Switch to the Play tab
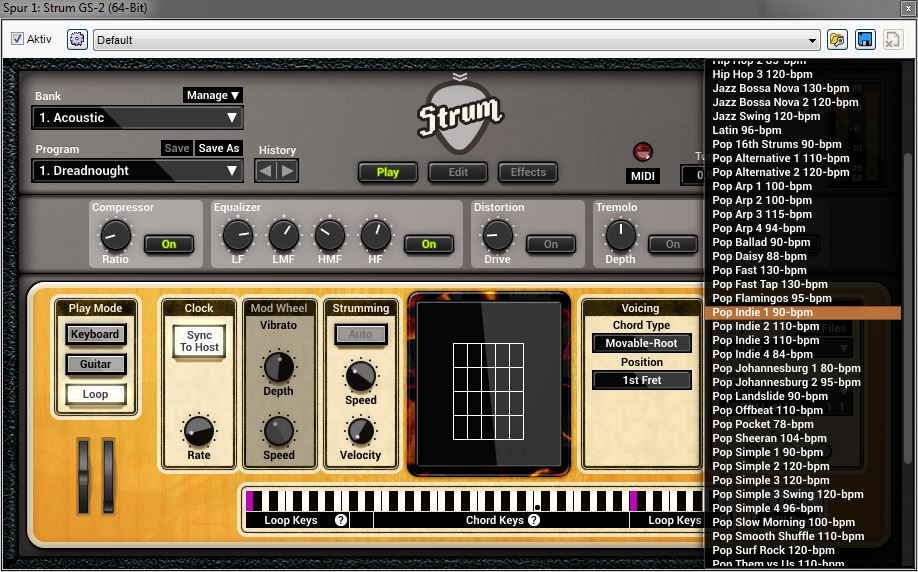This screenshot has width=918, height=572. pos(388,172)
